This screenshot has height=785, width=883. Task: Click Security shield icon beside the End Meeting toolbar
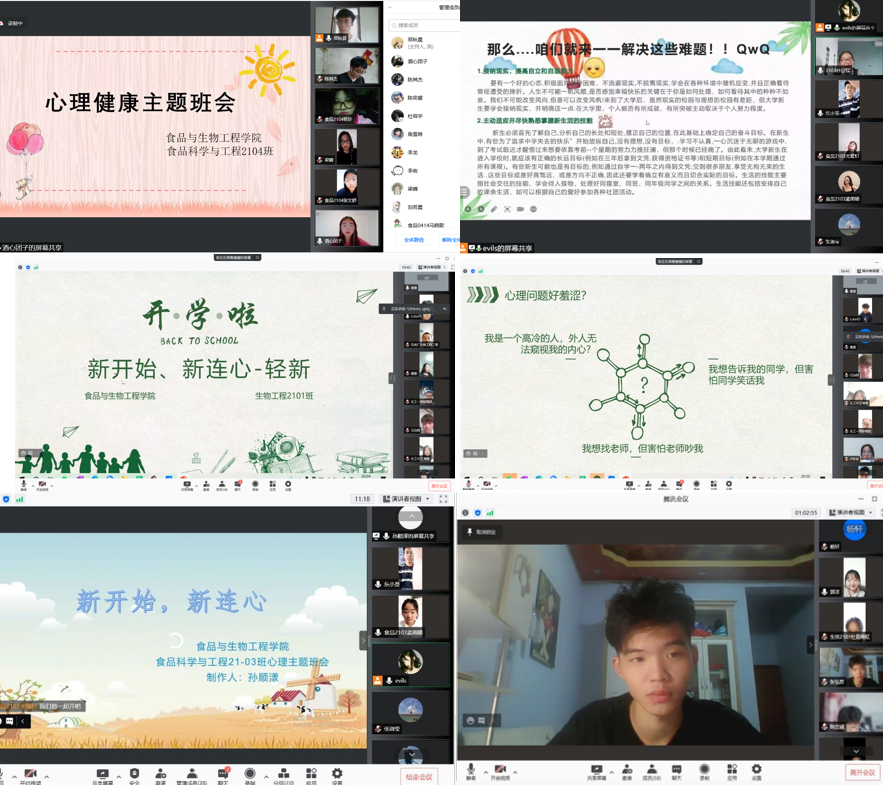[x=134, y=775]
